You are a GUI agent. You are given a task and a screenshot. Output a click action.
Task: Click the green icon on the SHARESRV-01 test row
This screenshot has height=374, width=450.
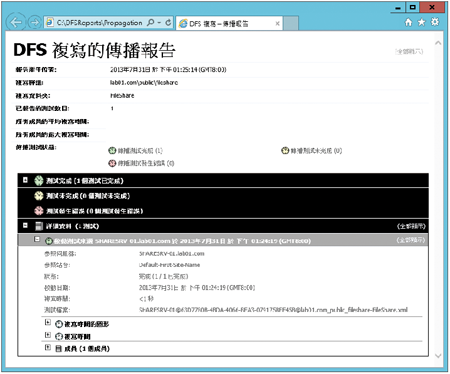[x=49, y=241]
